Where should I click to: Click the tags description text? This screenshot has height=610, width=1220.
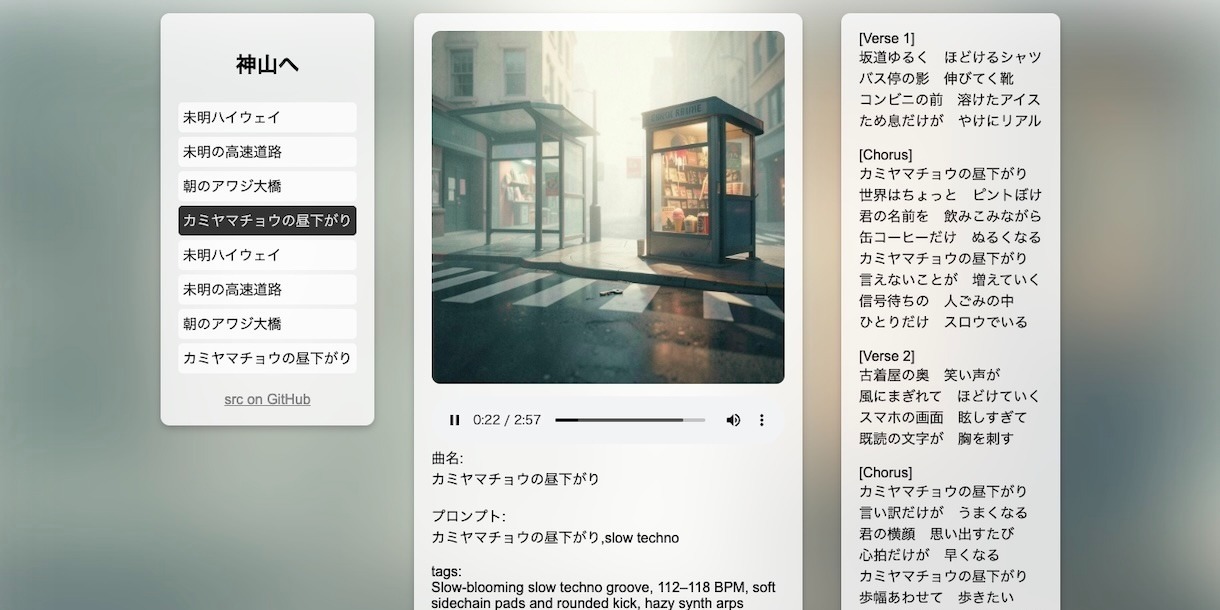(603, 594)
